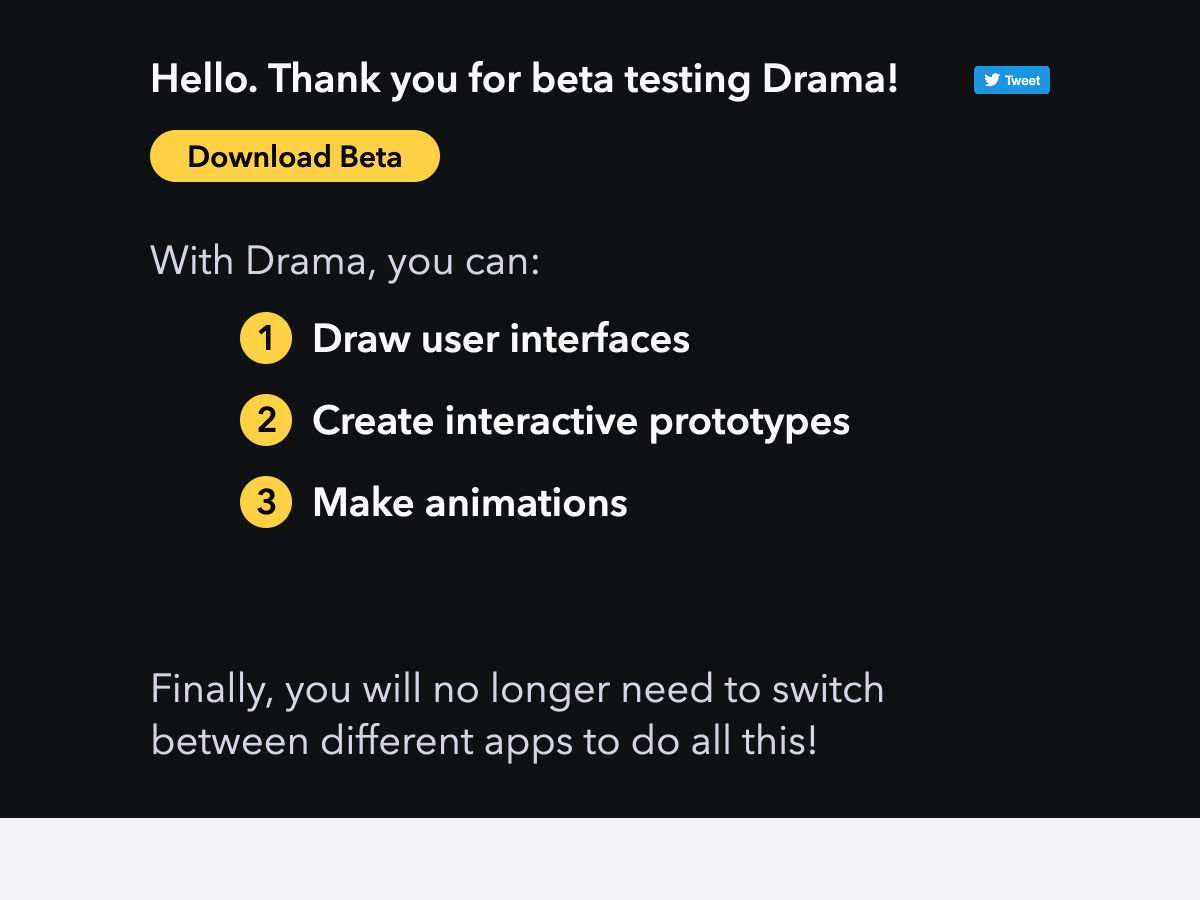Click the word "Drama" in the subtitle
The width and height of the screenshot is (1200, 900).
306,261
